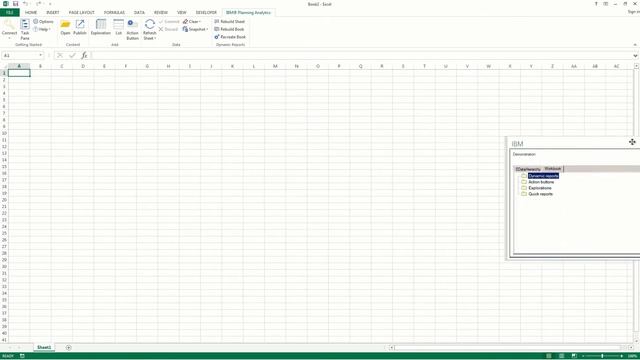The image size is (640, 360).
Task: Select cell A1
Action: coord(19,73)
